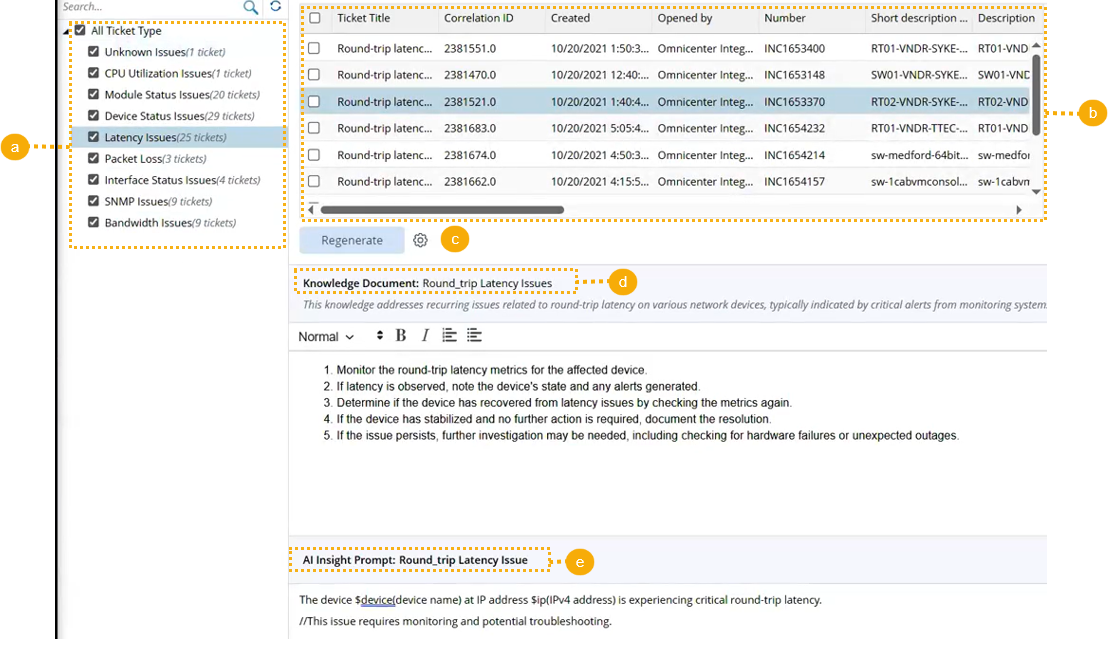Click the search magnifier icon
The image size is (1108, 647).
coord(251,8)
